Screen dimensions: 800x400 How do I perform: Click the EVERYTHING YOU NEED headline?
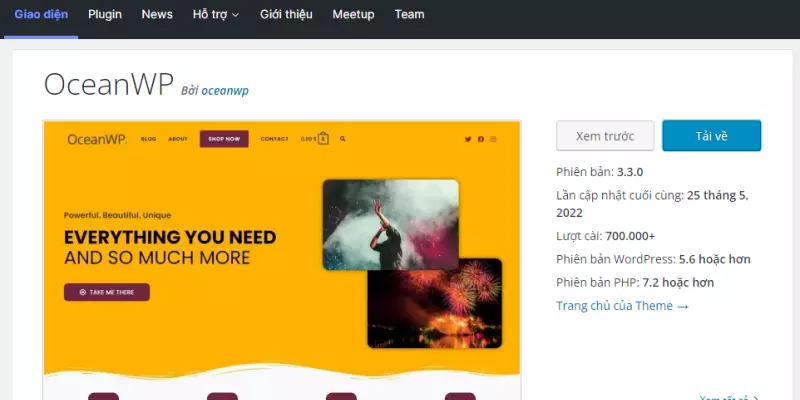170,237
